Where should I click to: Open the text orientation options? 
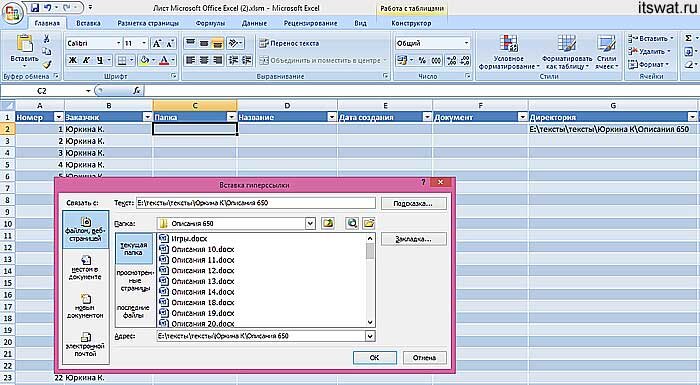pos(235,43)
